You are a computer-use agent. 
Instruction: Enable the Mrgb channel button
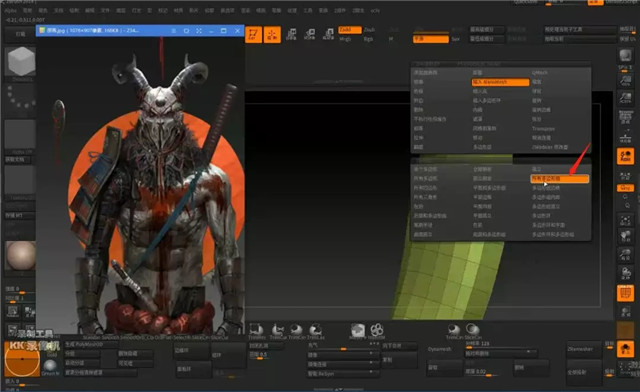click(x=345, y=39)
